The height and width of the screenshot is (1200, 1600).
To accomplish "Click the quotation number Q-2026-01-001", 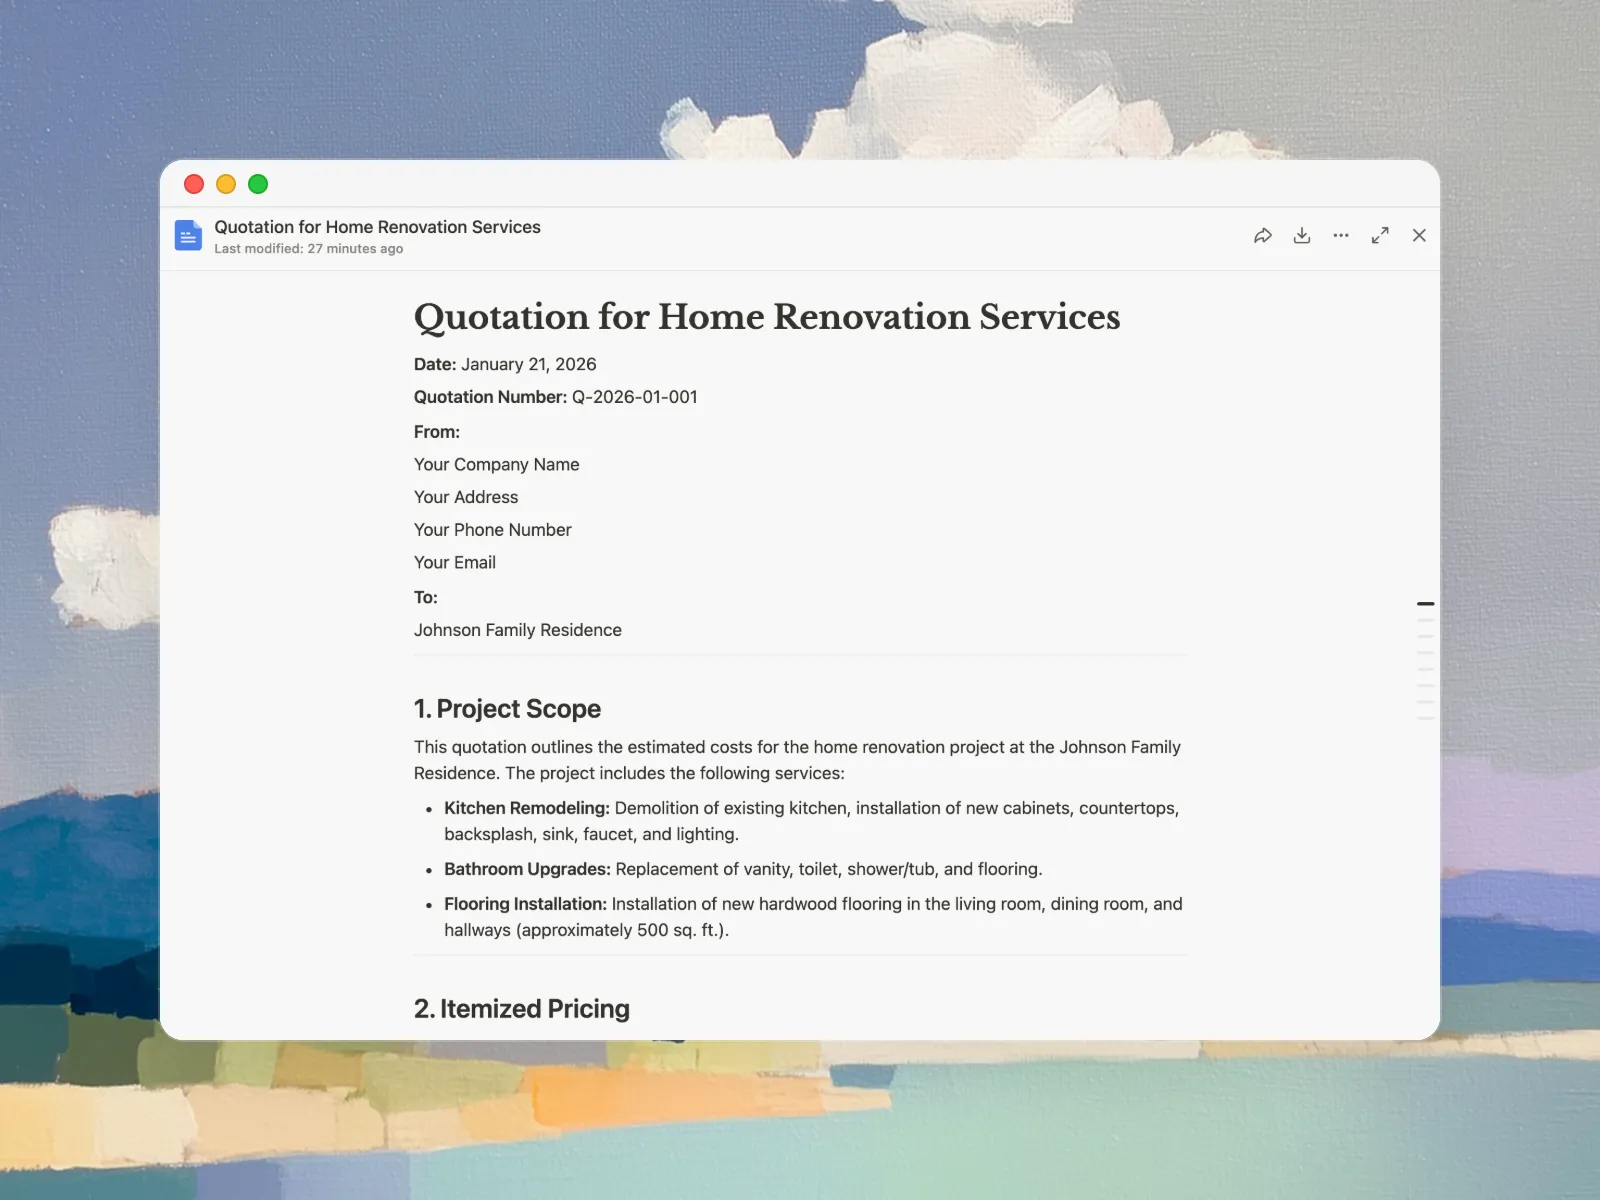I will (x=634, y=397).
